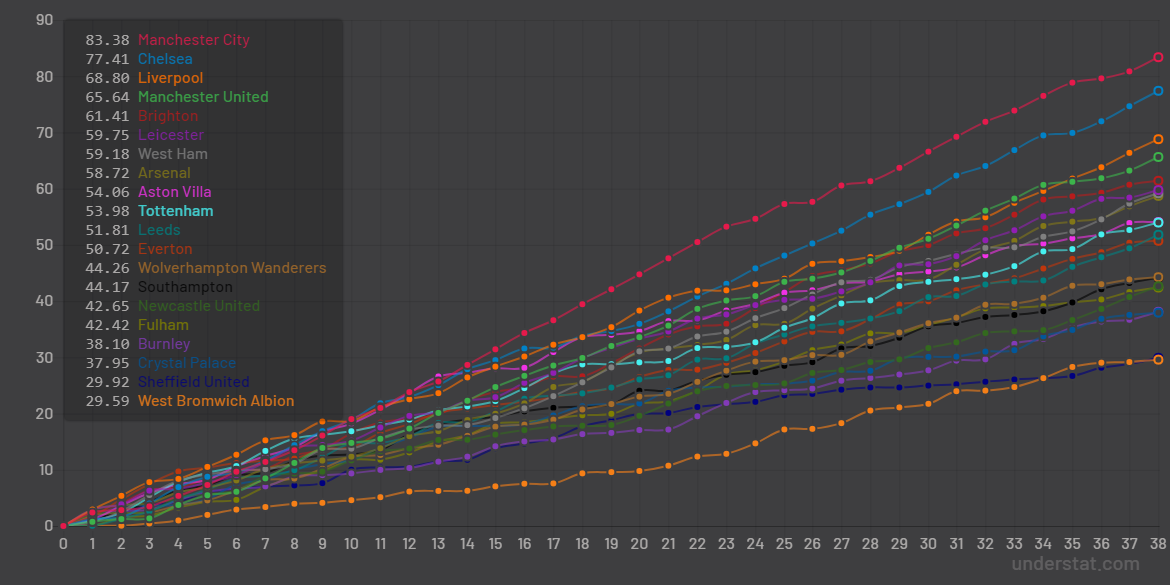The width and height of the screenshot is (1170, 585).
Task: Click the 53.98 value beside Tottenham
Action: (x=107, y=211)
